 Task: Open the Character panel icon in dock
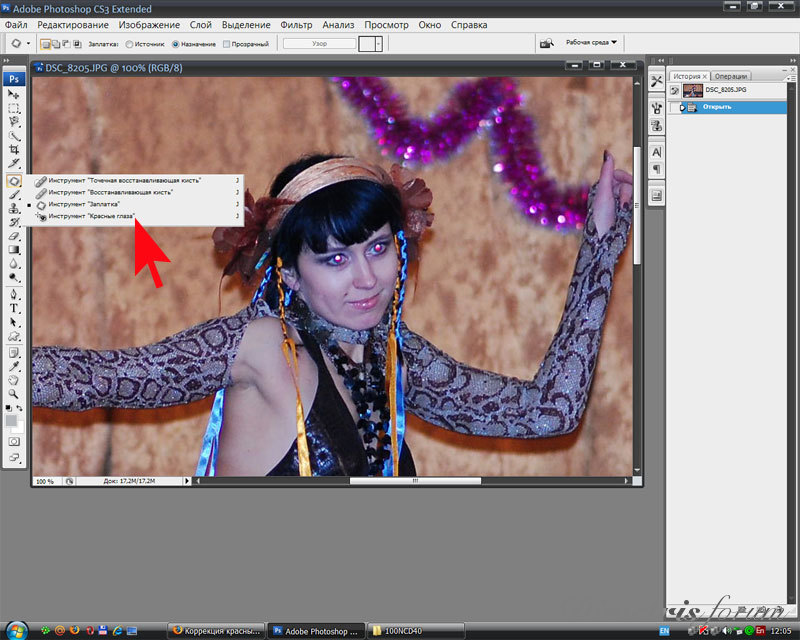click(657, 151)
